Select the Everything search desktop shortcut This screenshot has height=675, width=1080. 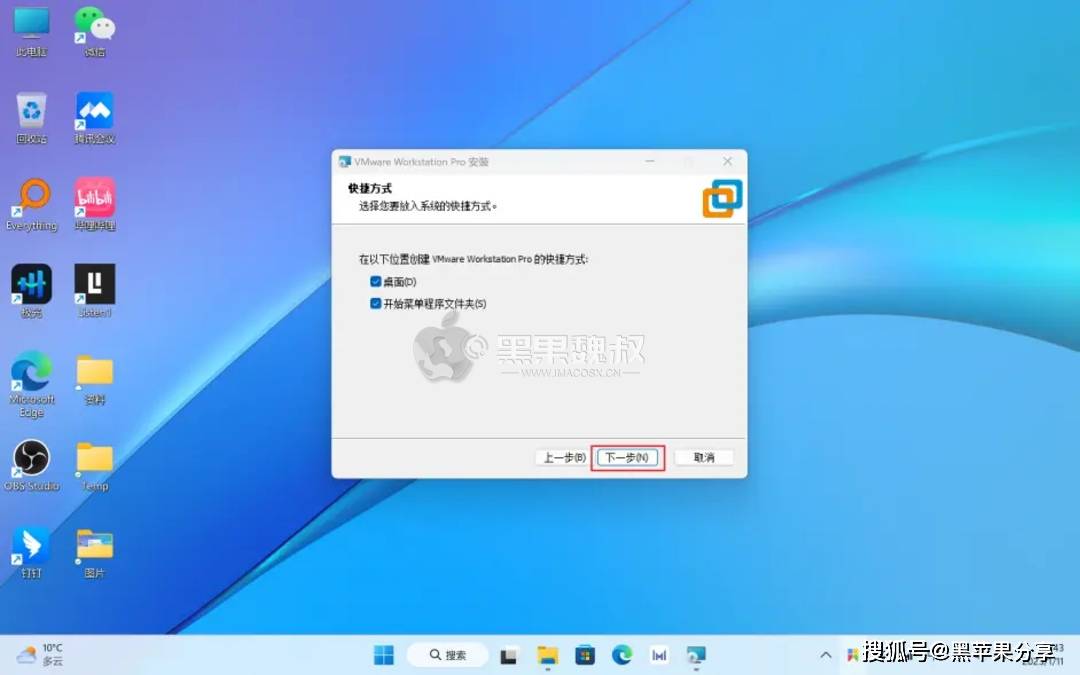pos(32,205)
